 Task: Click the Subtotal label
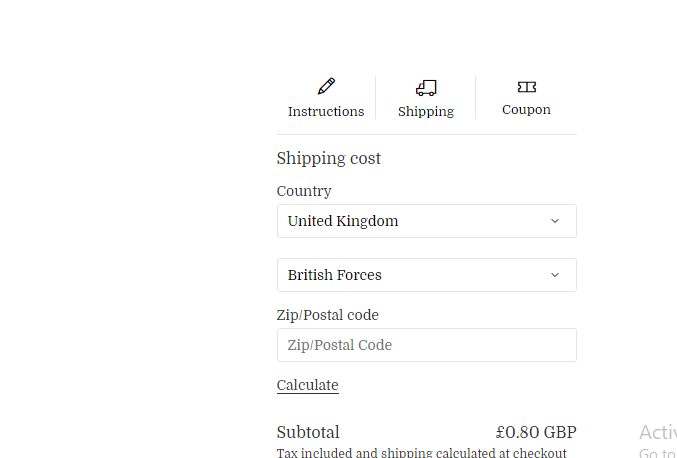308,432
